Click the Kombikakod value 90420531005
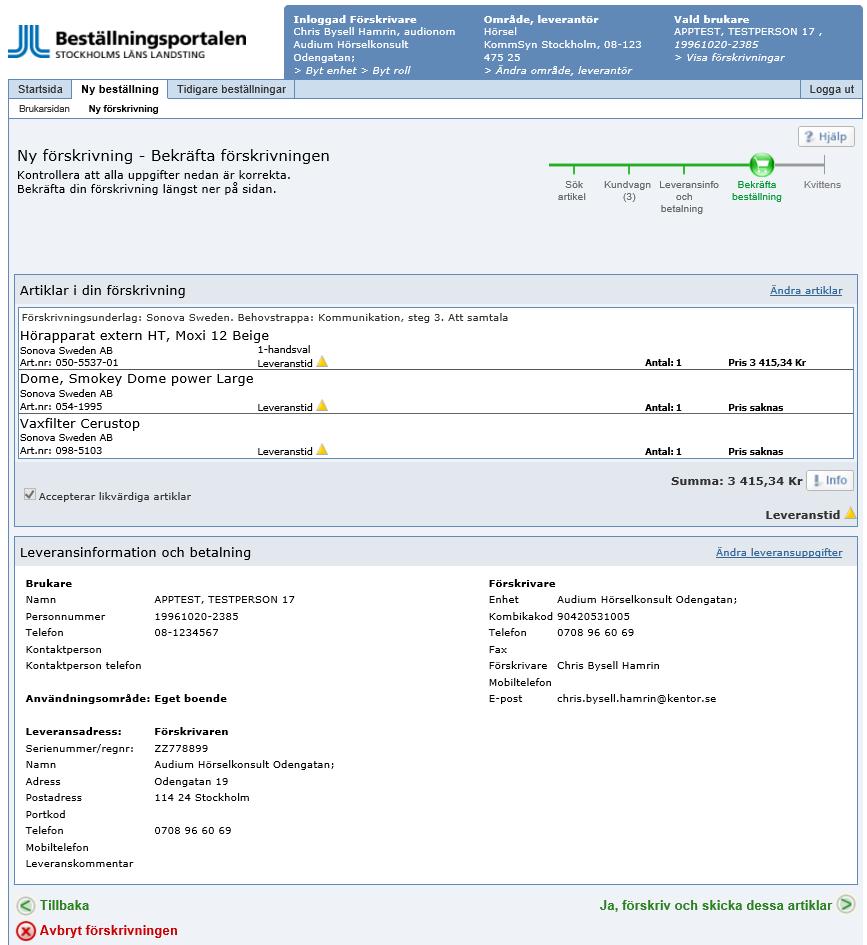Screen dimensions: 867x945 593,617
